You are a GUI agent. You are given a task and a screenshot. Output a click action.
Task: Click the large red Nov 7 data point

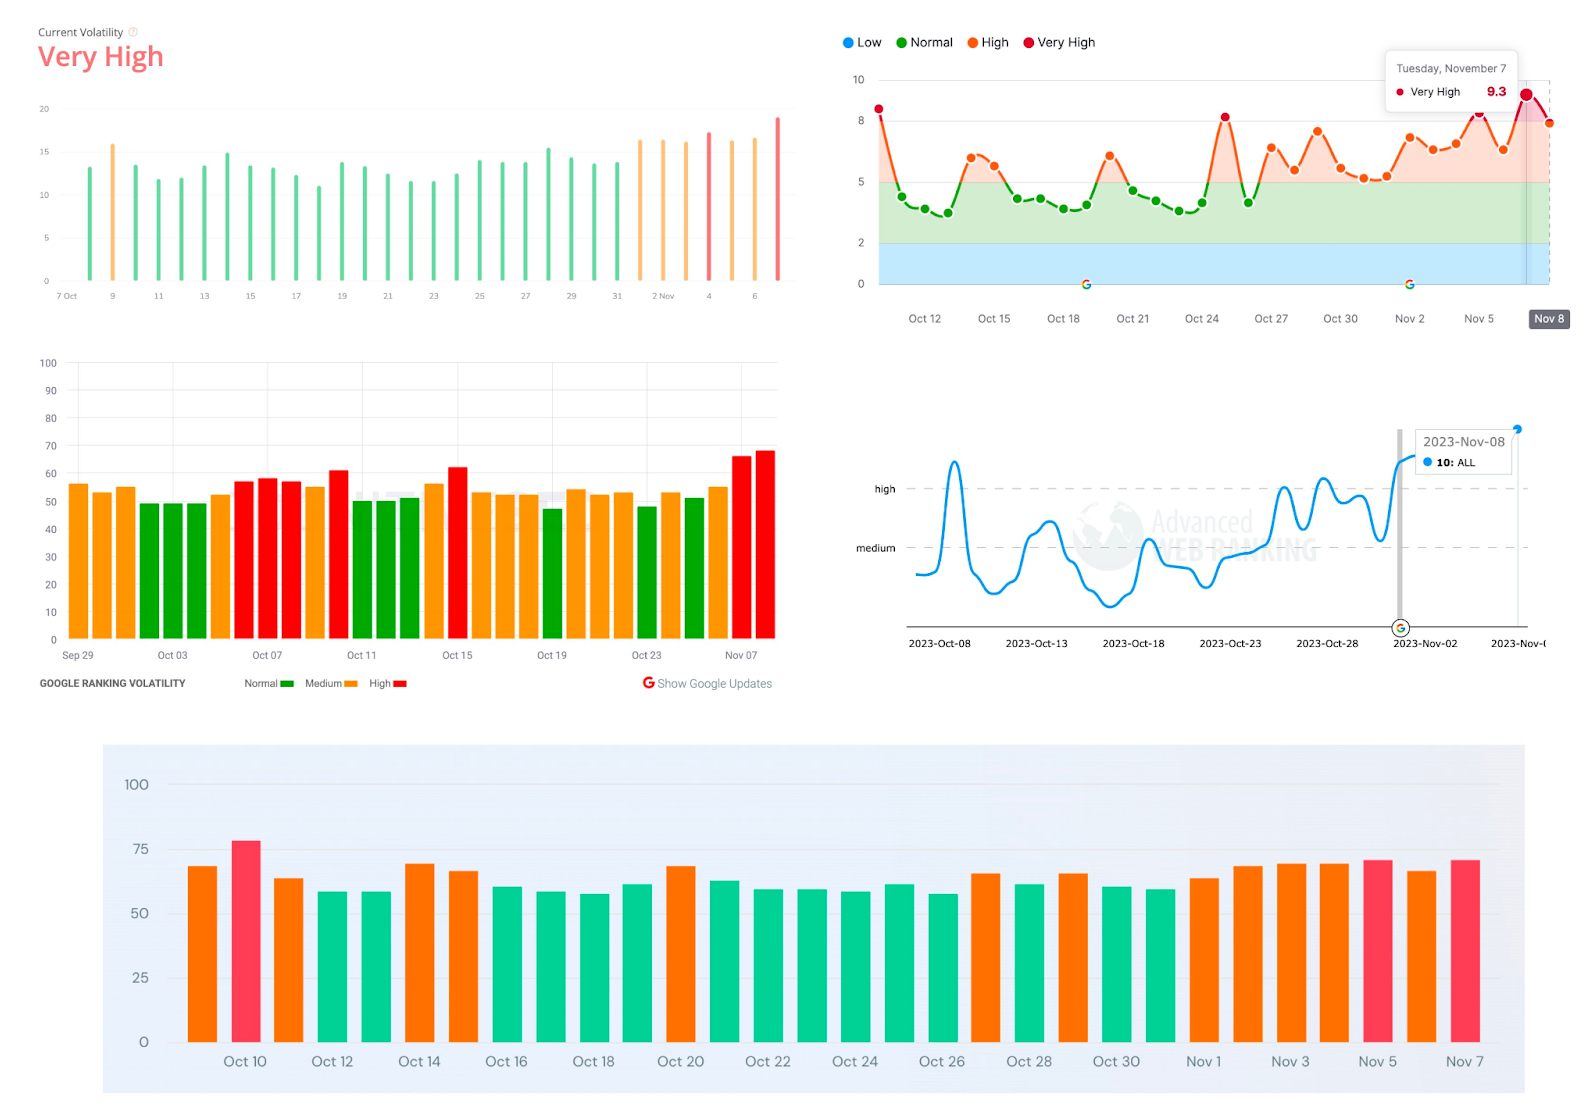1526,95
